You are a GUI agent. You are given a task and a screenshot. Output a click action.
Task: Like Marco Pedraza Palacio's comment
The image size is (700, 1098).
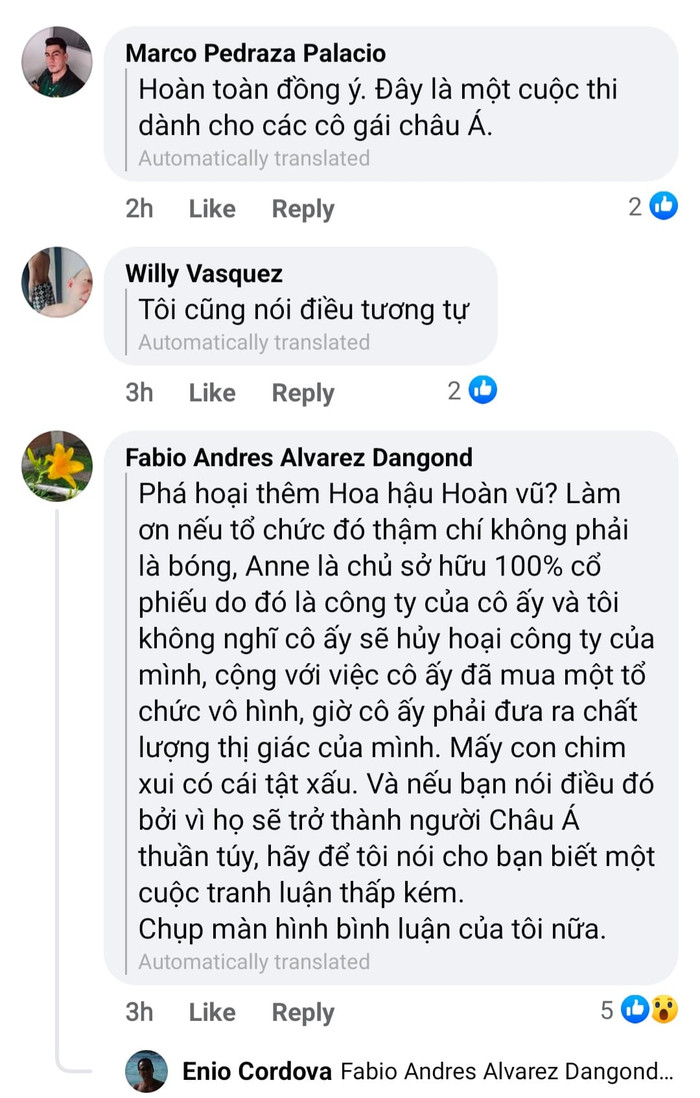(210, 208)
